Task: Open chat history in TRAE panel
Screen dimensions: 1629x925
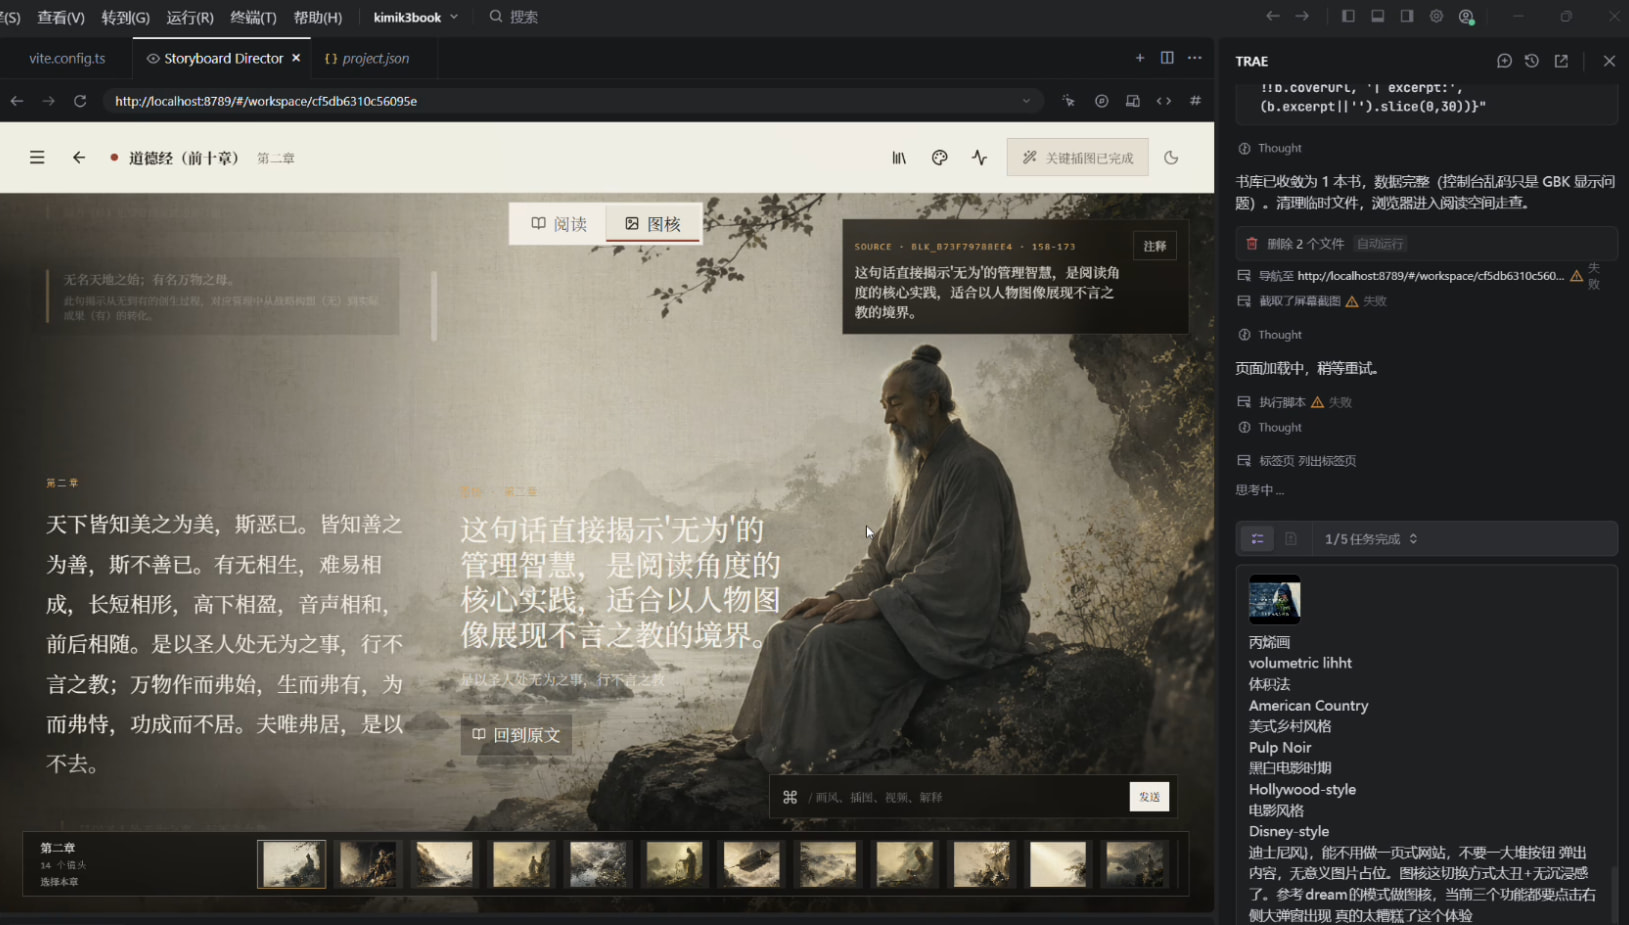Action: tap(1532, 61)
